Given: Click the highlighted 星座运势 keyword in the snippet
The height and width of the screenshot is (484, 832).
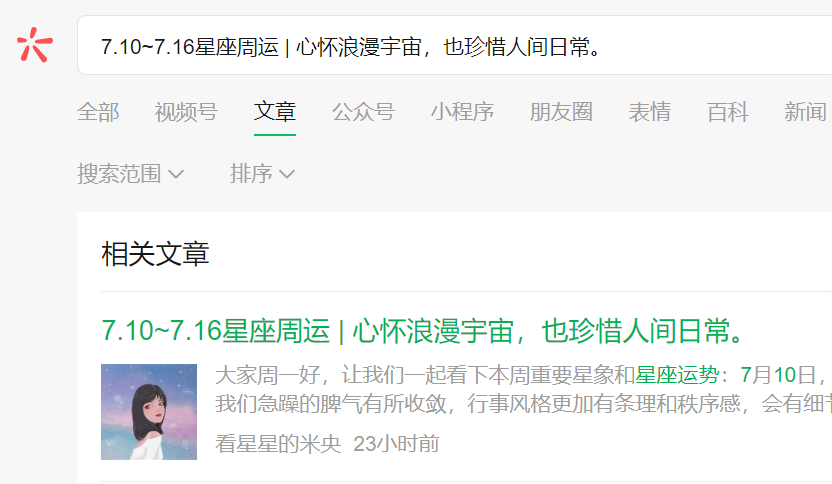Looking at the screenshot, I should (677, 375).
